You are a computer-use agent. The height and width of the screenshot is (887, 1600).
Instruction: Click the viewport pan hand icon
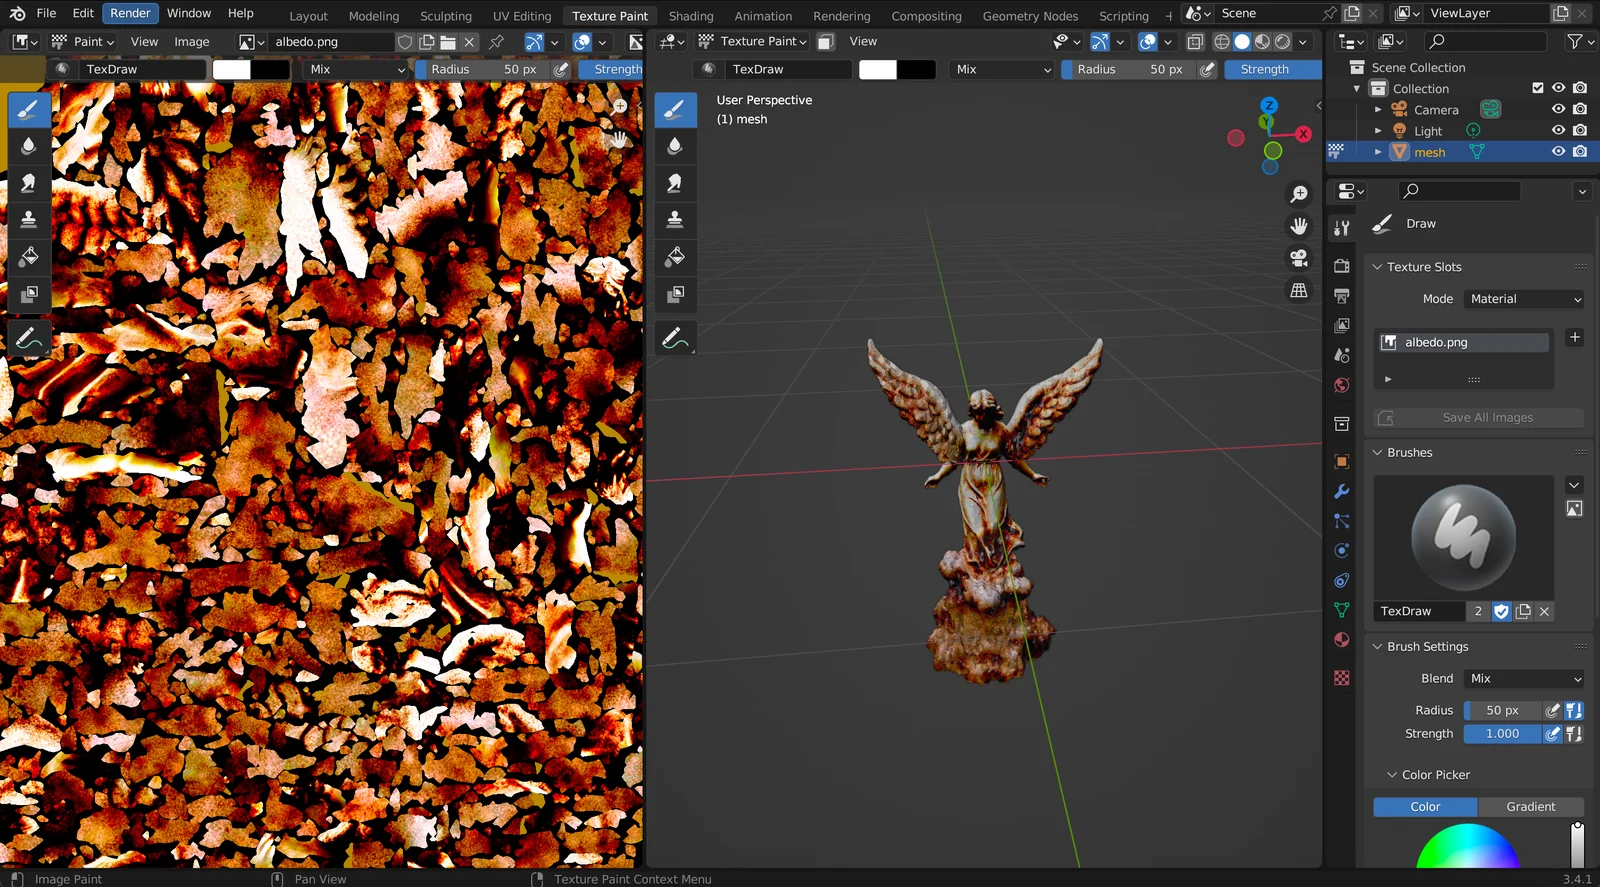click(x=1299, y=226)
